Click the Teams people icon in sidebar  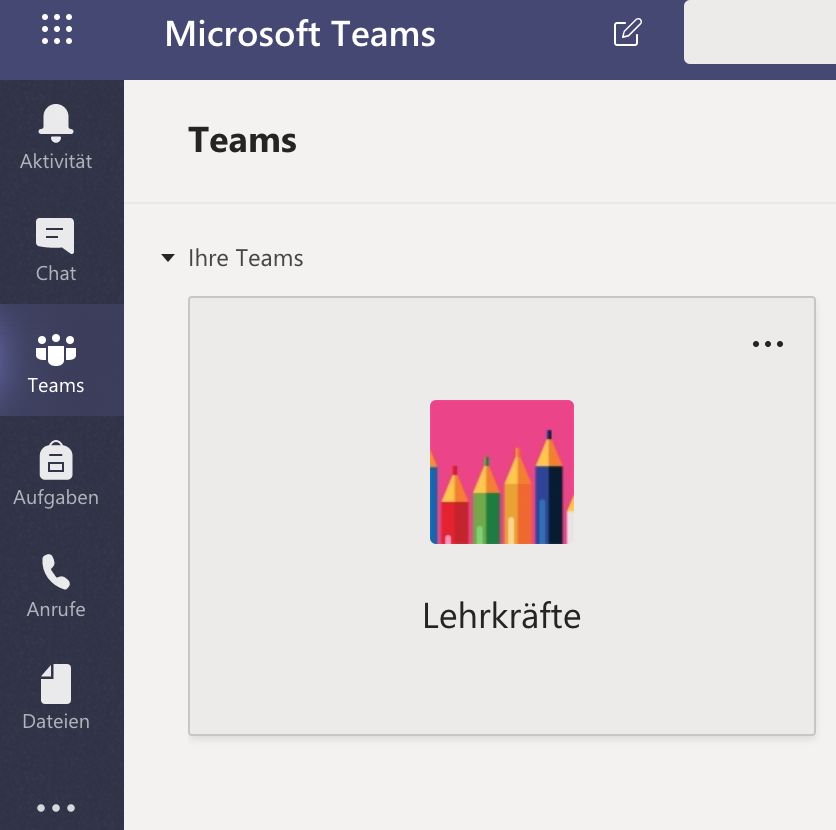coord(56,348)
